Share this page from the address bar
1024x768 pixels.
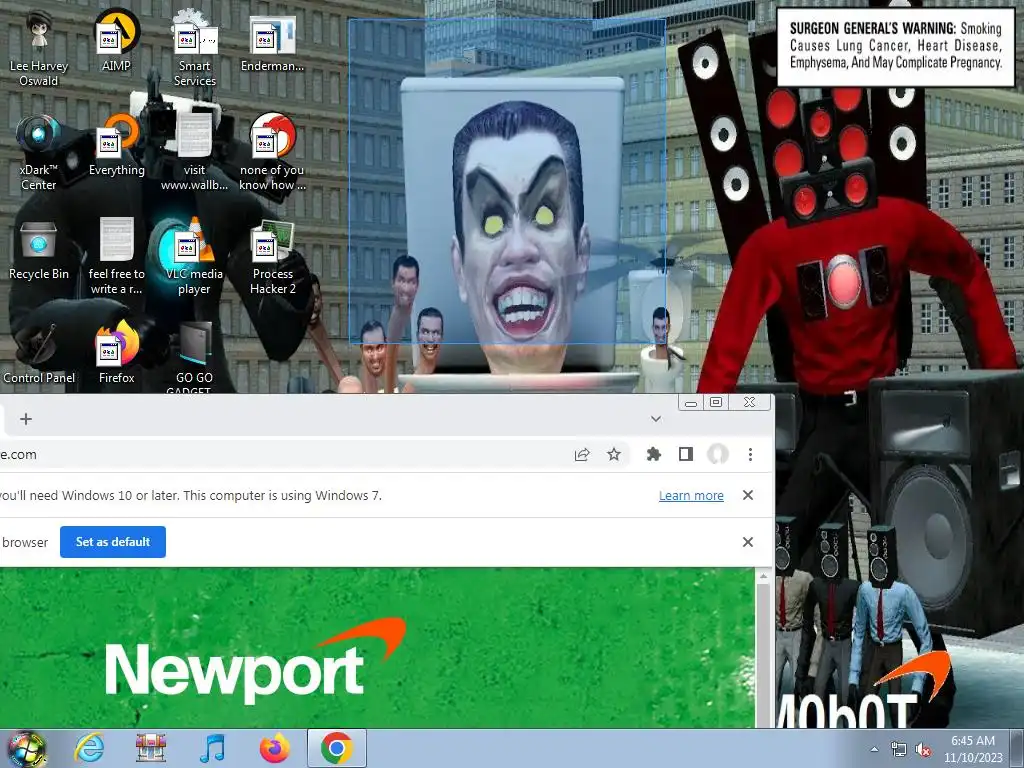(x=582, y=455)
